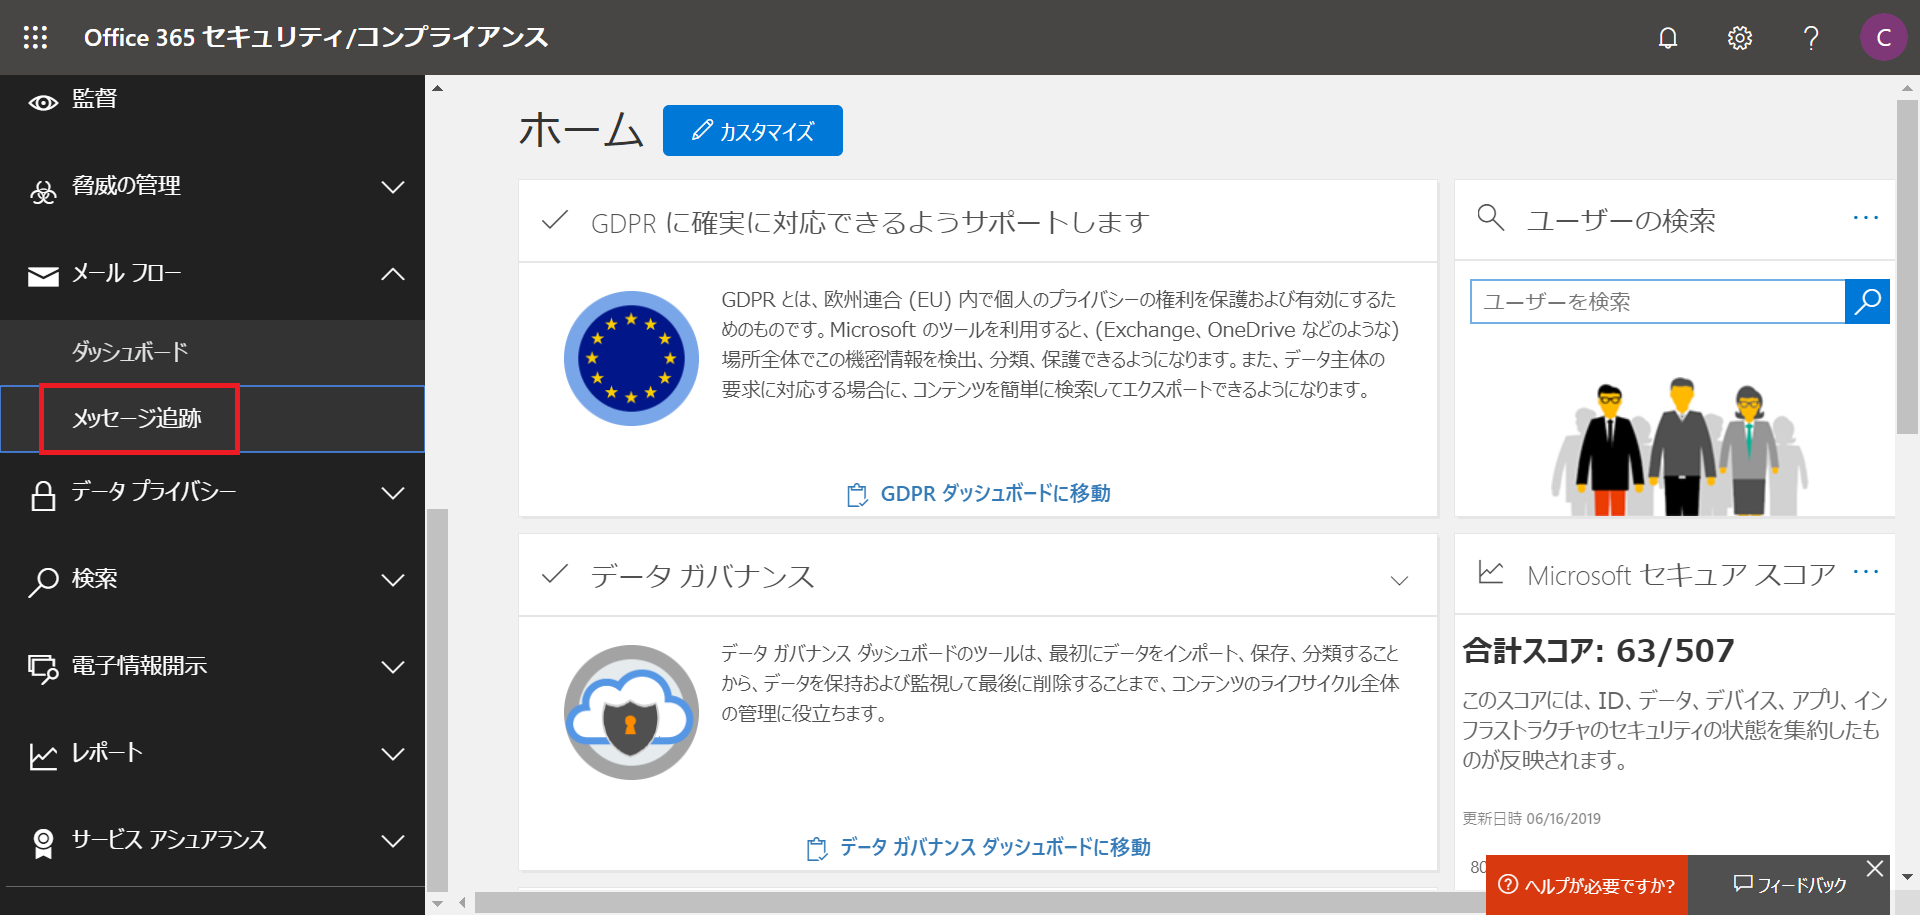The height and width of the screenshot is (915, 1920).
Task: Click the blue user search submit icon
Action: coord(1867,301)
